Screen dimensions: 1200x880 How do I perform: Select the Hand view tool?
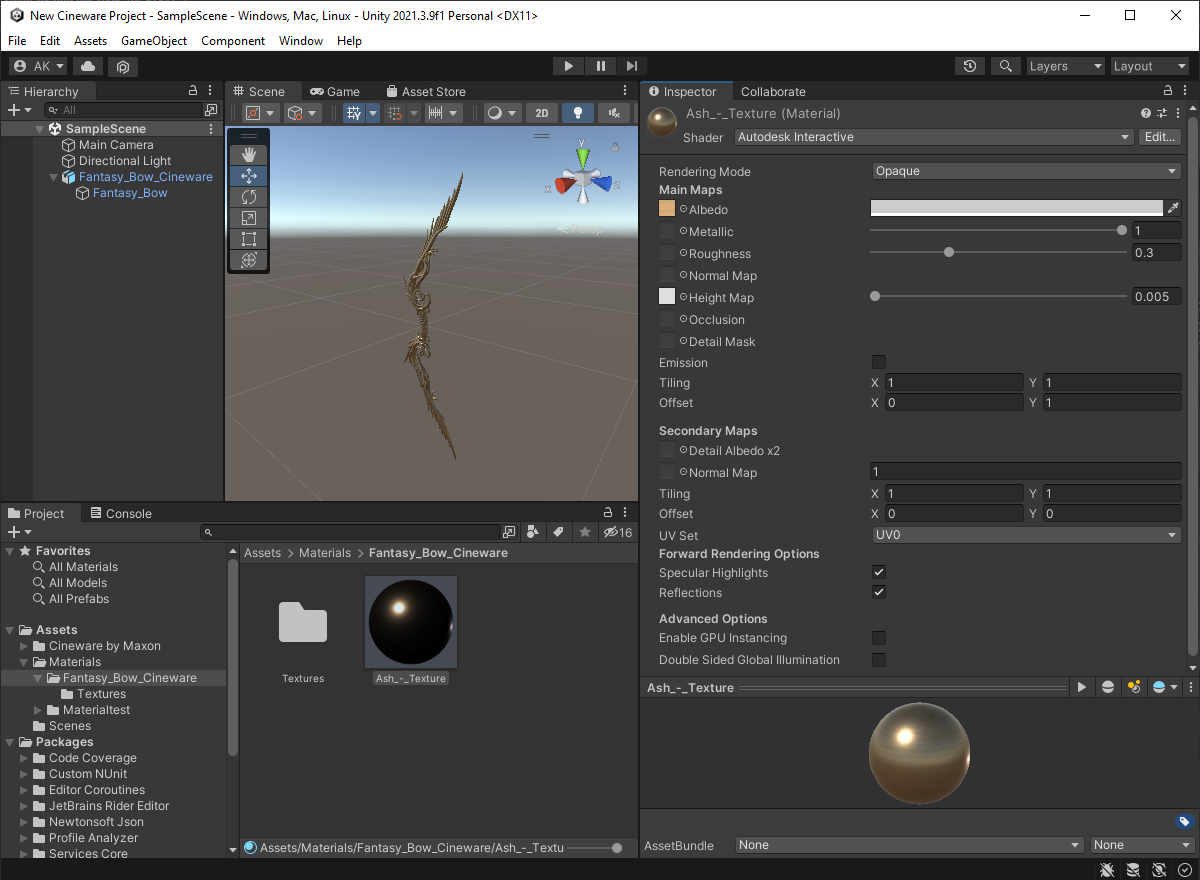tap(249, 154)
